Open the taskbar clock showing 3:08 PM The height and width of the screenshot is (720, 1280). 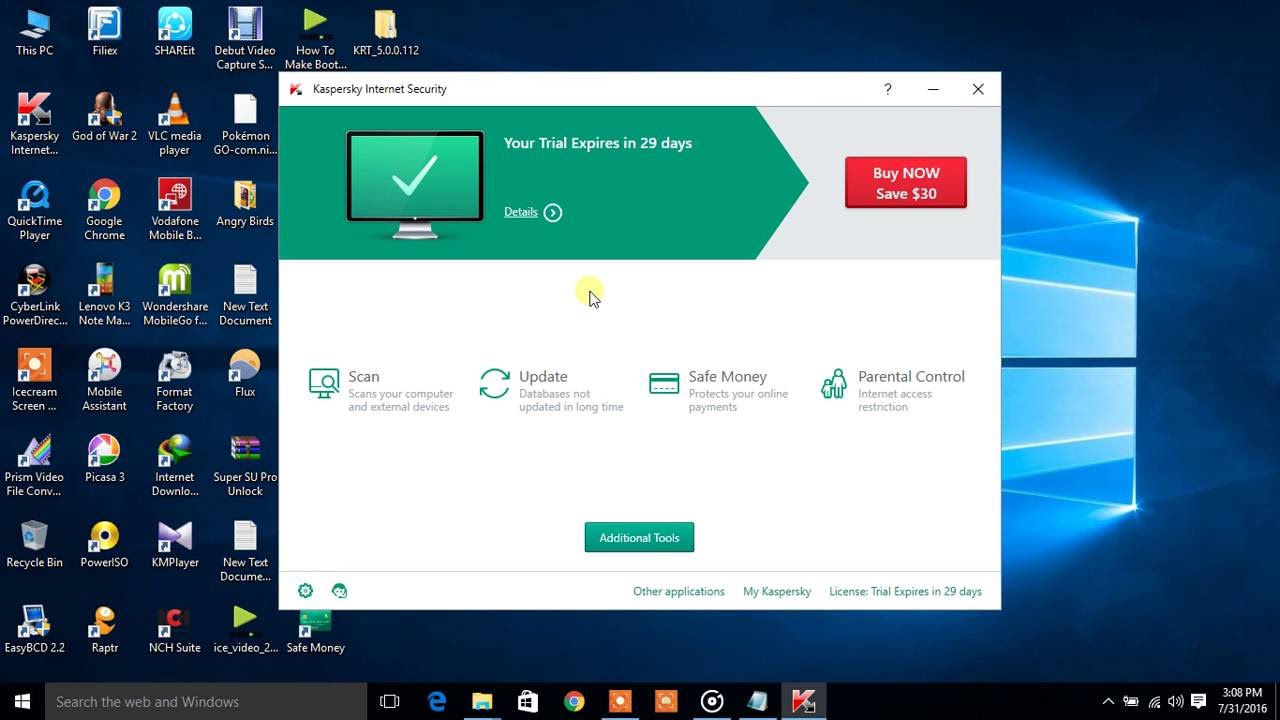tap(1242, 701)
